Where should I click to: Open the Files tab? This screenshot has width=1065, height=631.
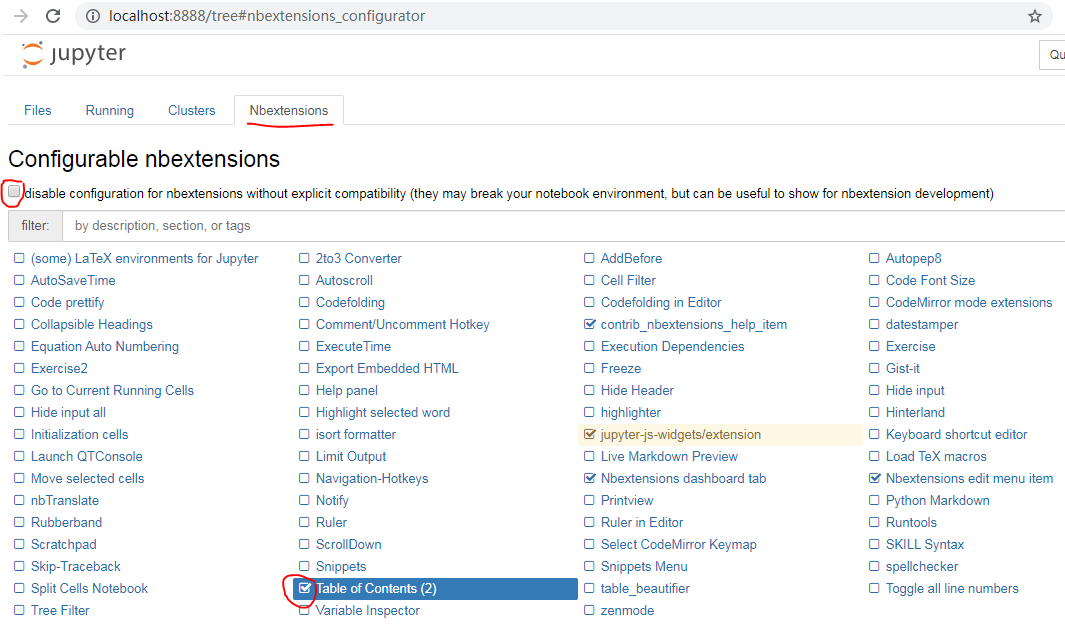pos(37,111)
